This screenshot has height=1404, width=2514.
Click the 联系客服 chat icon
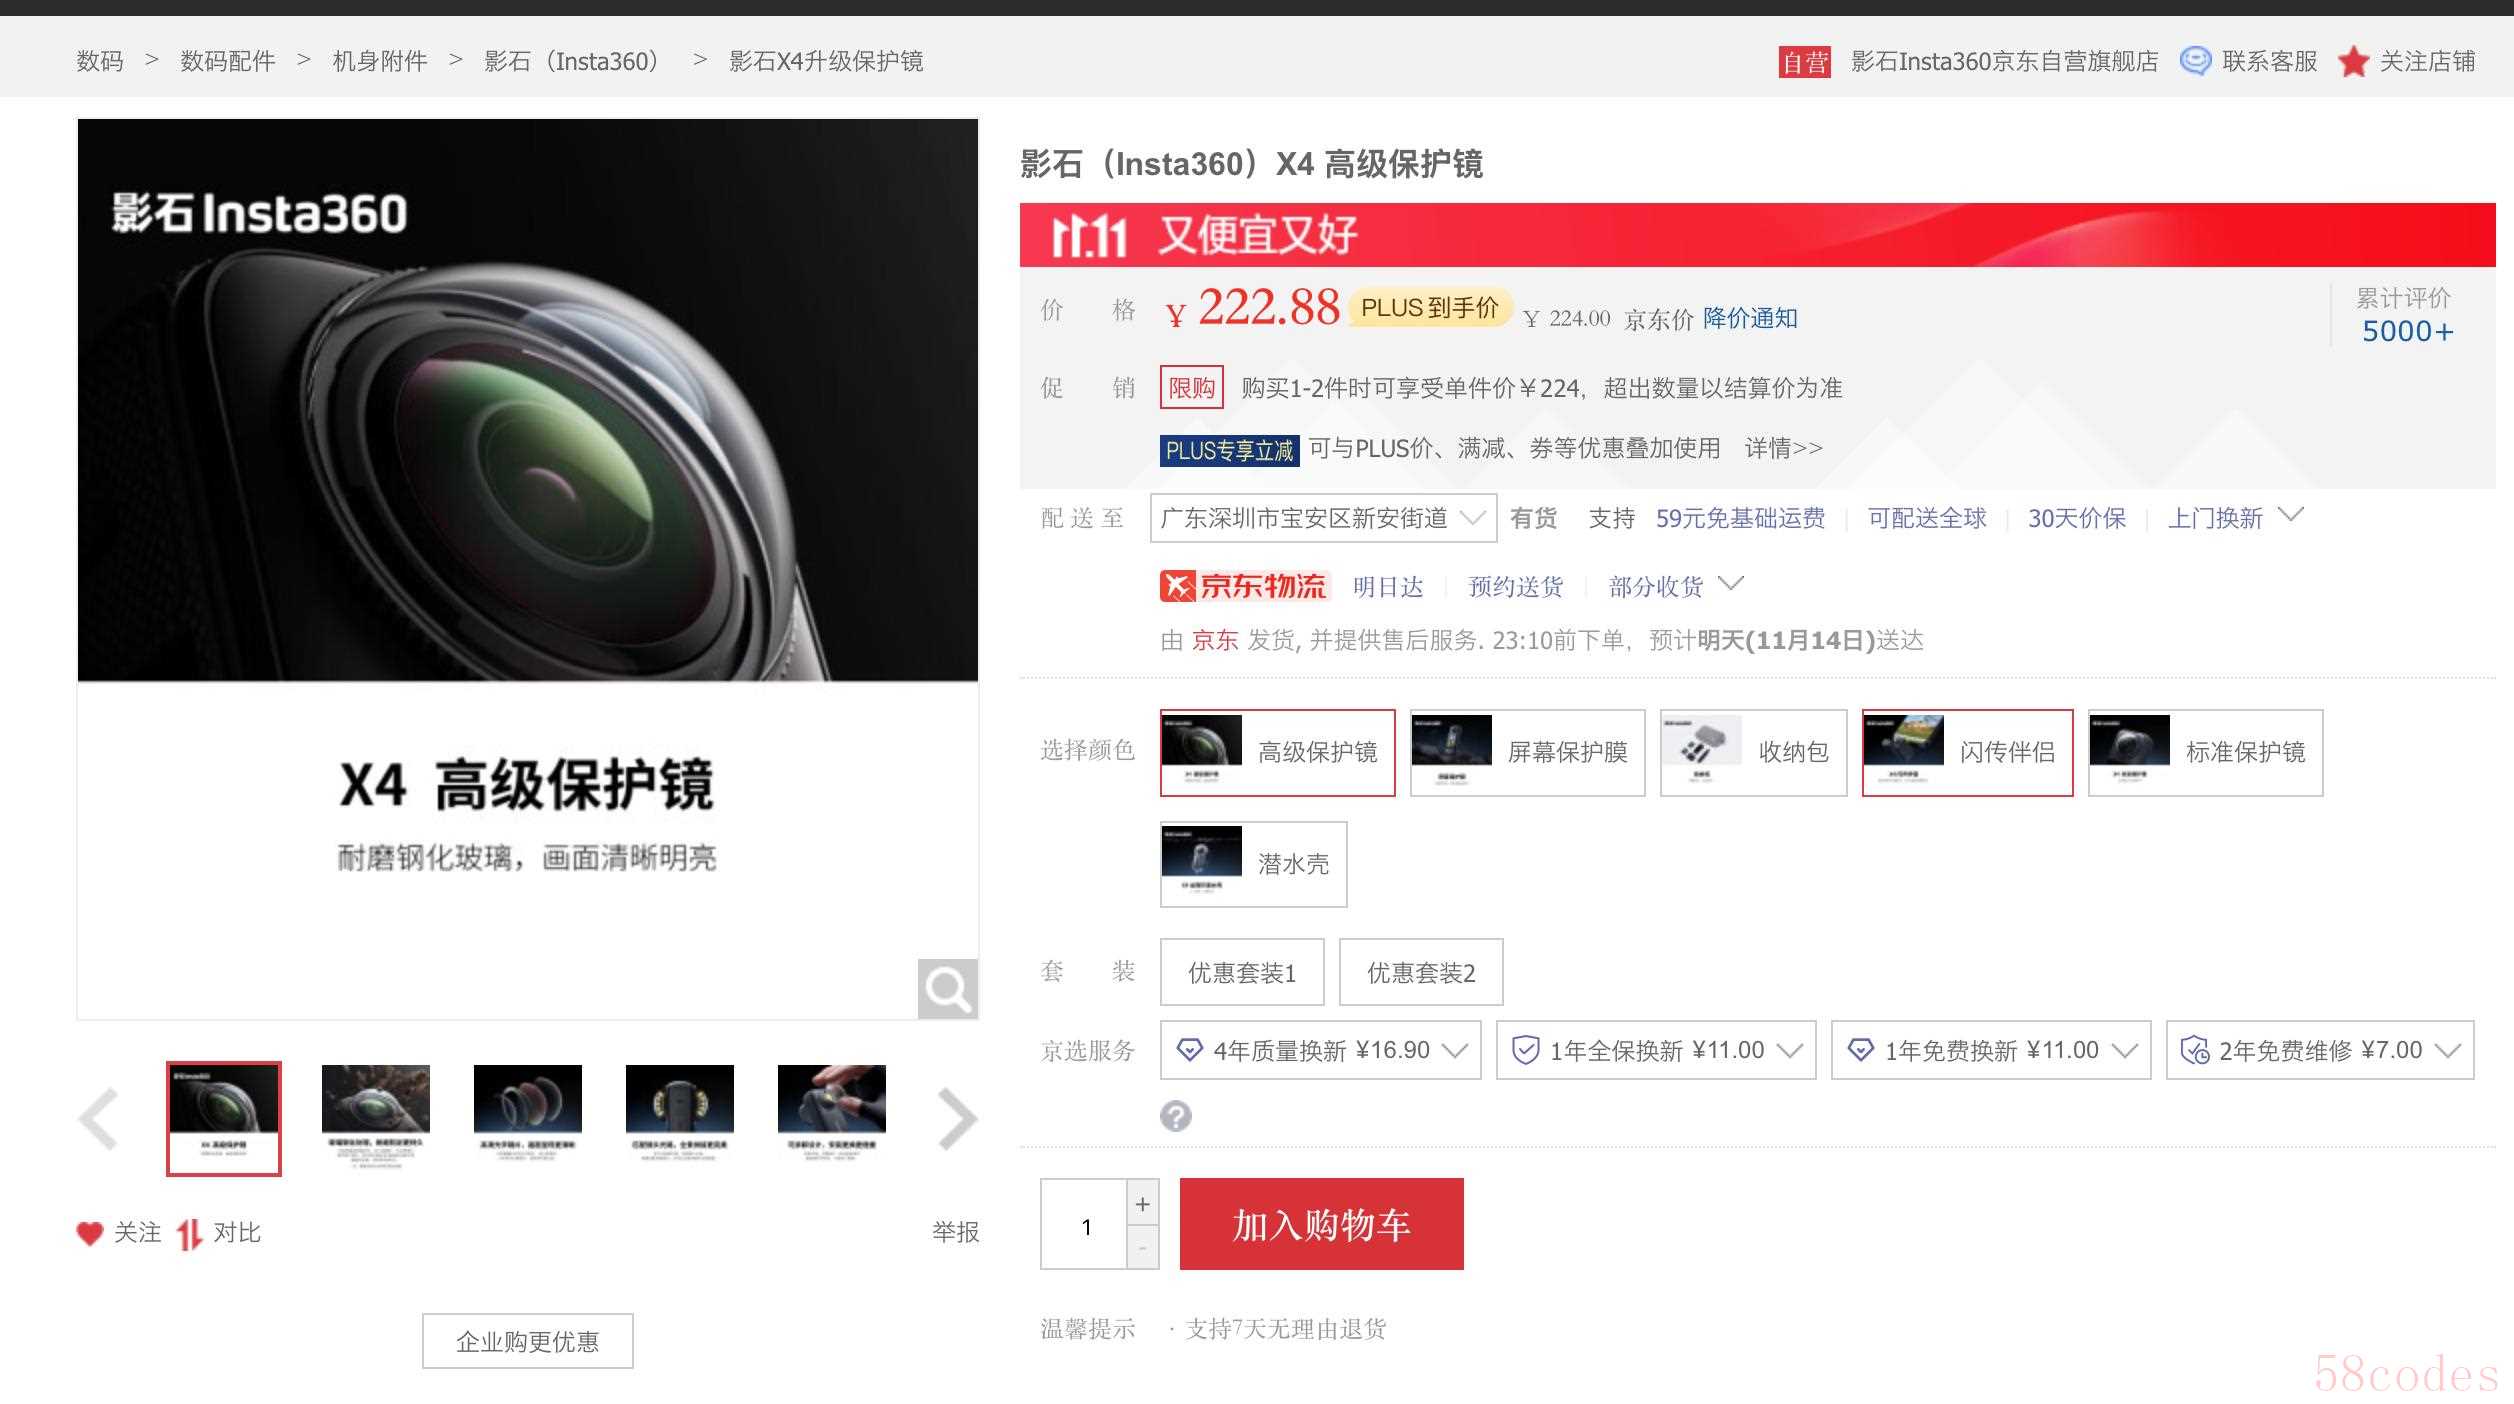point(2194,61)
